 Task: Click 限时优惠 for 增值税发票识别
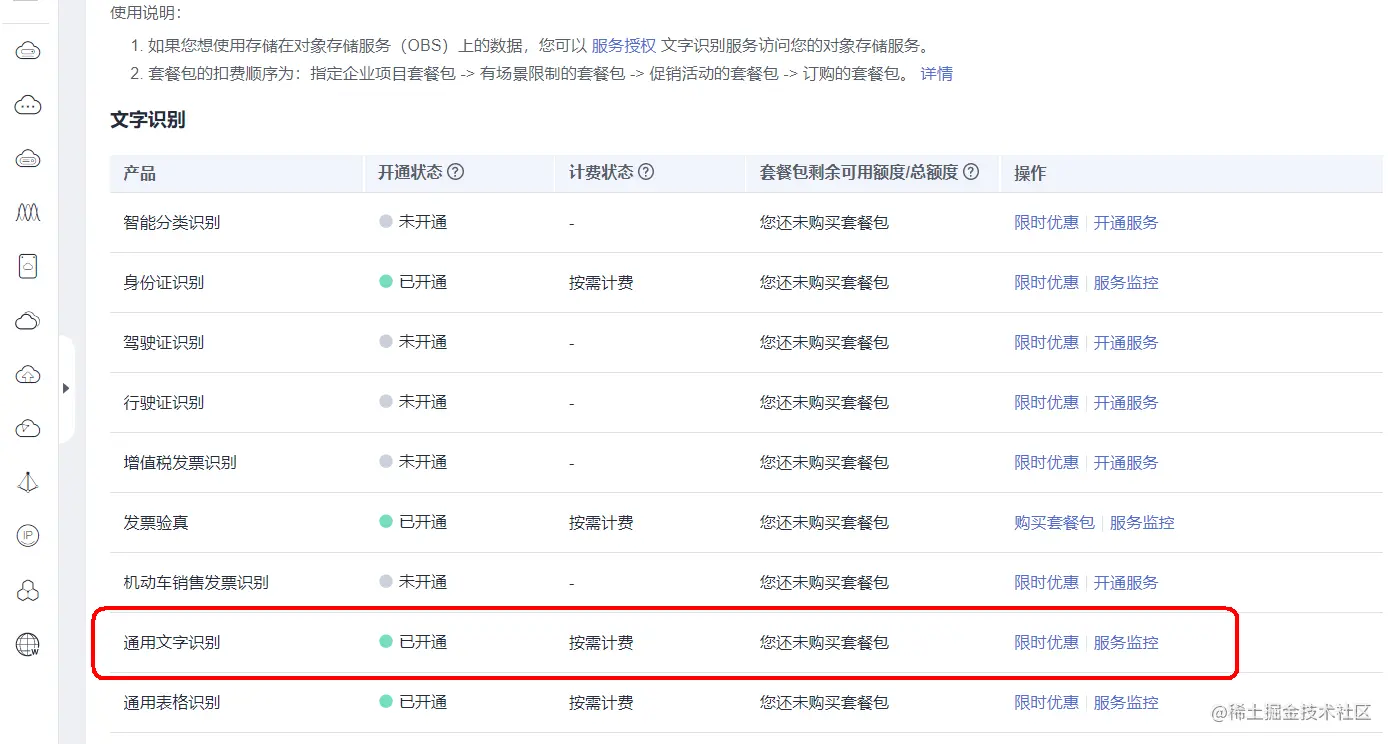(x=1047, y=463)
